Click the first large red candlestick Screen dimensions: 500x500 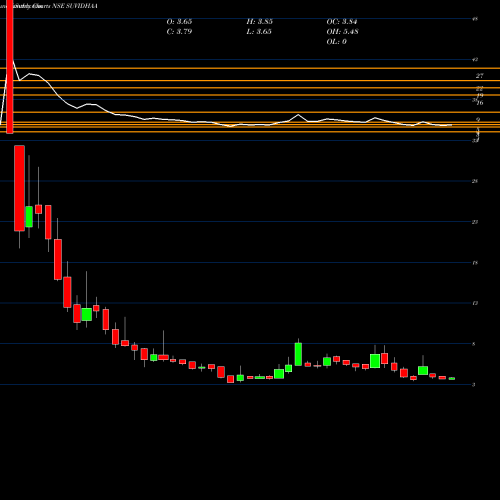point(19,188)
